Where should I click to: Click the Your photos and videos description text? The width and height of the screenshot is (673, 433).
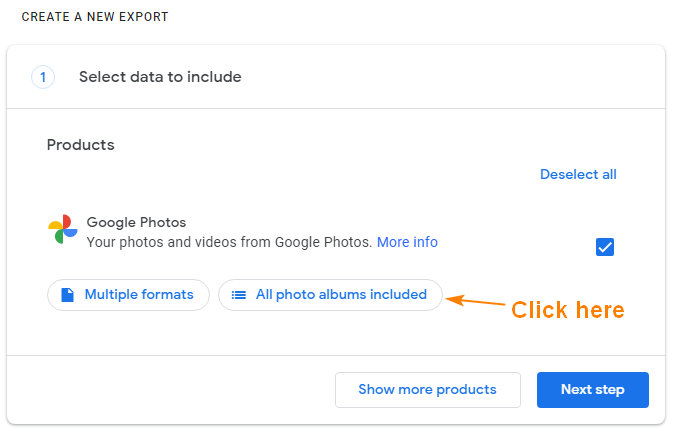(x=229, y=242)
